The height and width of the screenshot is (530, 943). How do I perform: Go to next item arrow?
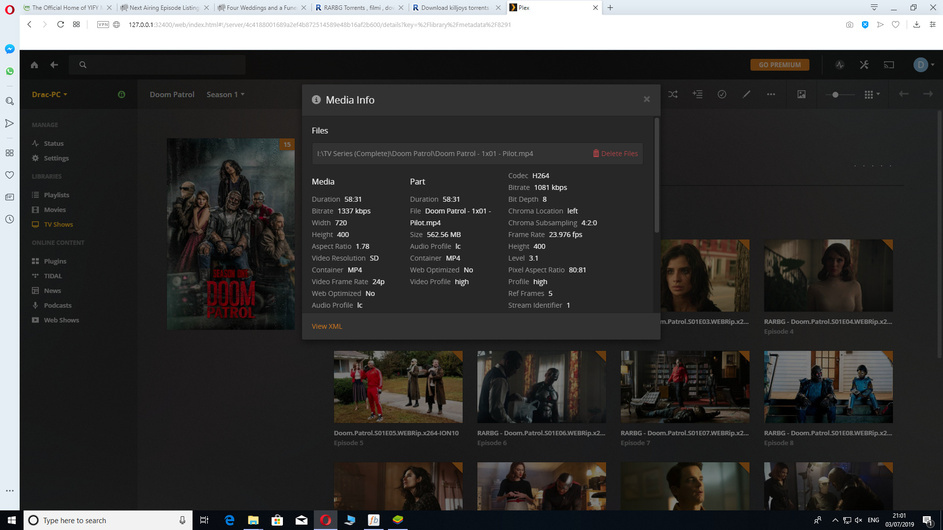coord(928,94)
